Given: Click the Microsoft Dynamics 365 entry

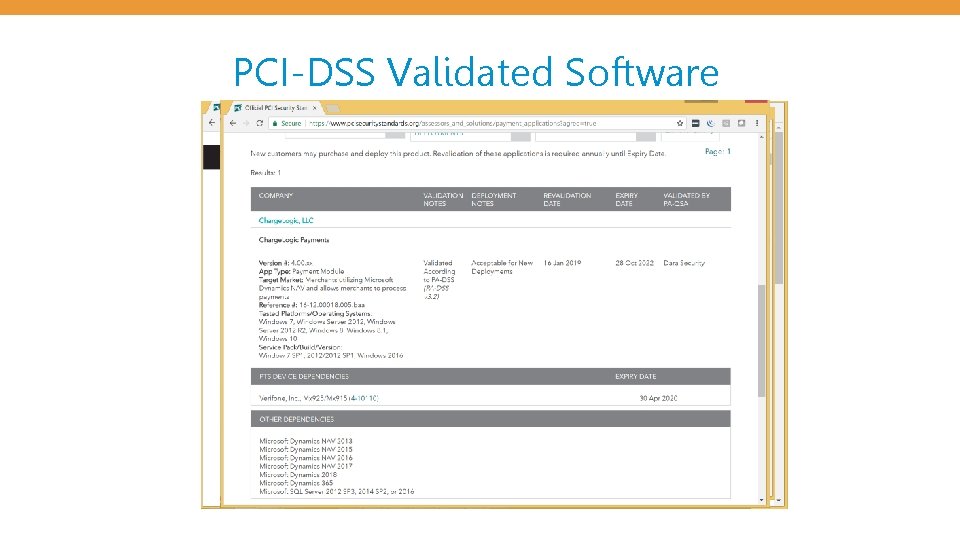Looking at the screenshot, I should [x=298, y=483].
